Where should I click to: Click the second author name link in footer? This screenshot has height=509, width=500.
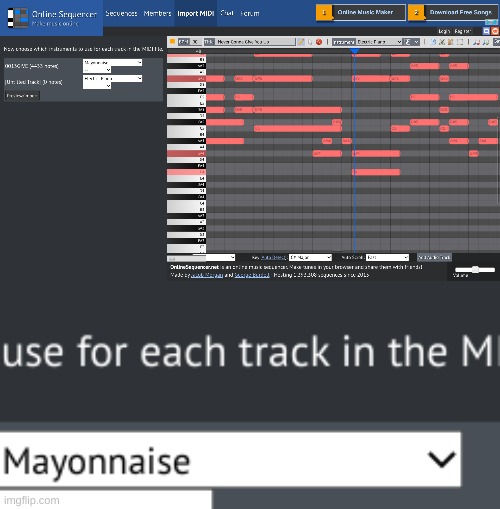[x=252, y=275]
